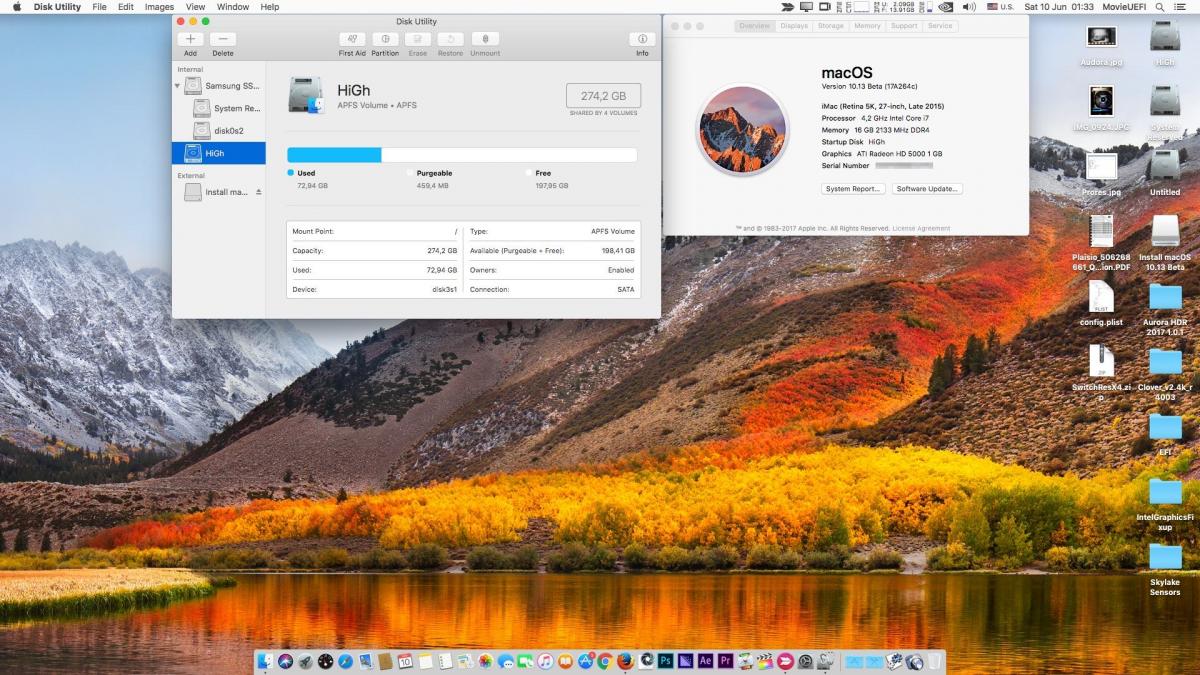Switch to Displays tab in About This Mac

tap(794, 26)
